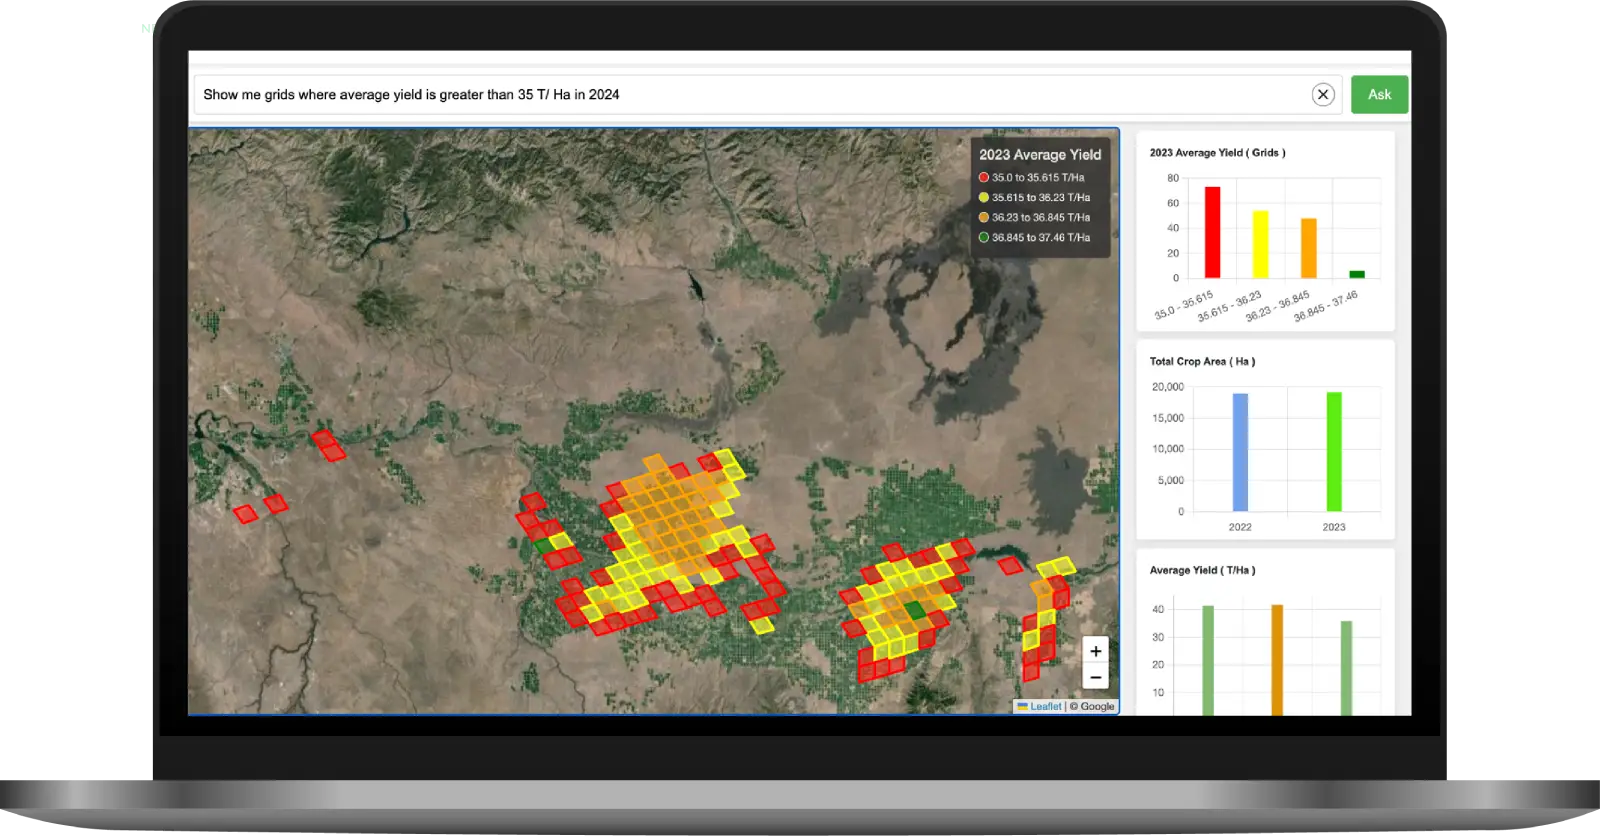The height and width of the screenshot is (836, 1600).
Task: Clear the query with the X icon
Action: click(1322, 94)
